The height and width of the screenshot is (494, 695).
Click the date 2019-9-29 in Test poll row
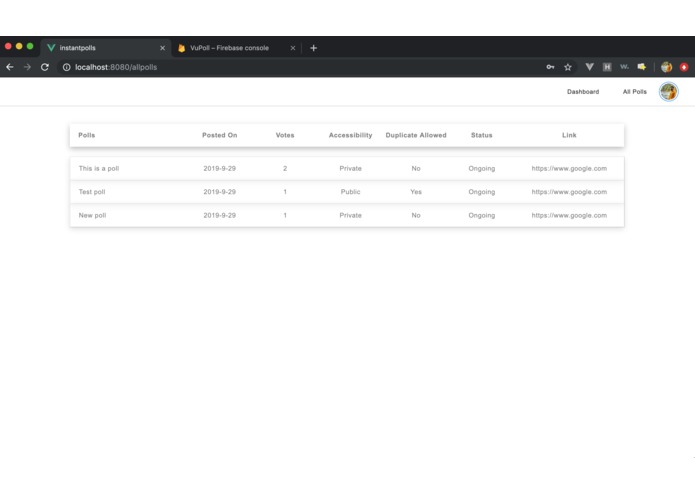[x=219, y=192]
